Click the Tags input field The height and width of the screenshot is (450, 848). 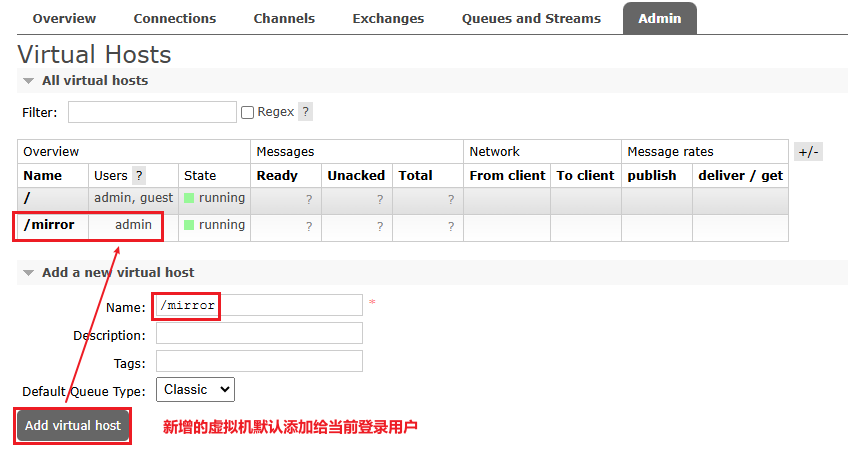click(259, 361)
